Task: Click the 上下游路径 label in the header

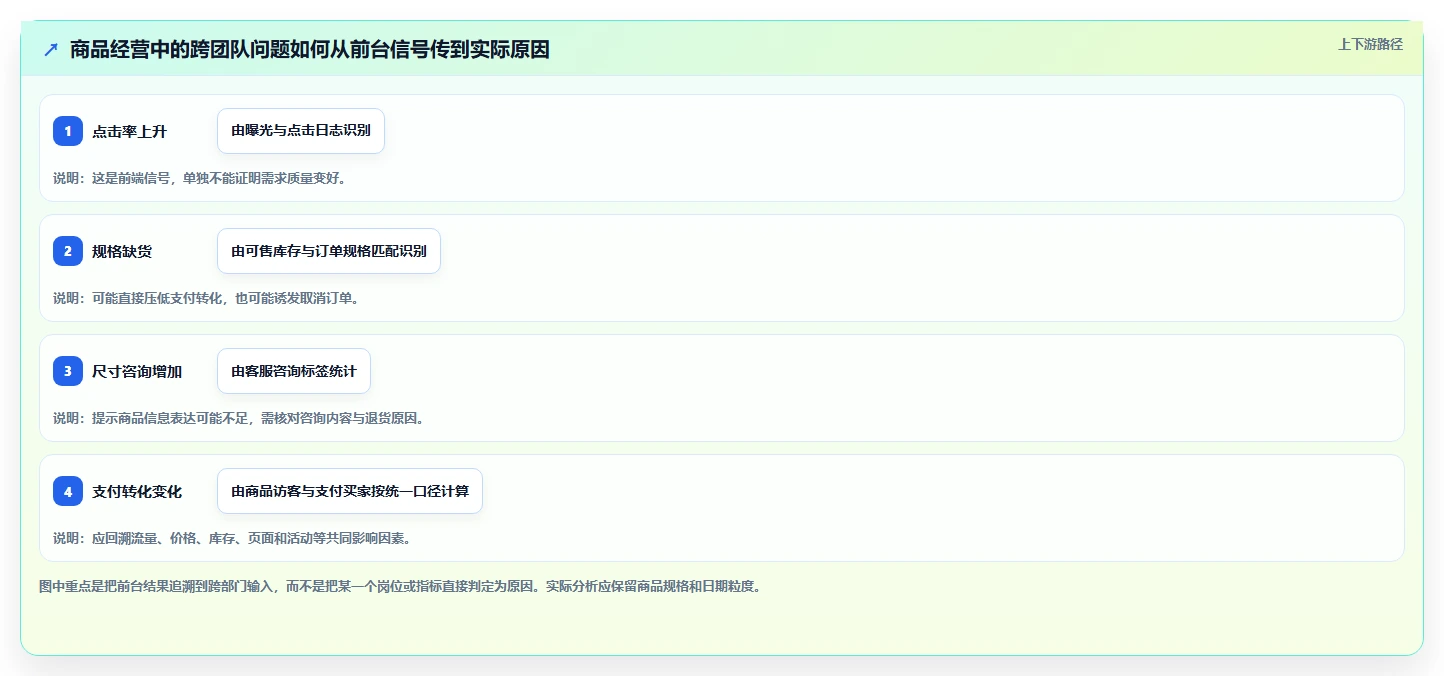Action: pos(1371,44)
